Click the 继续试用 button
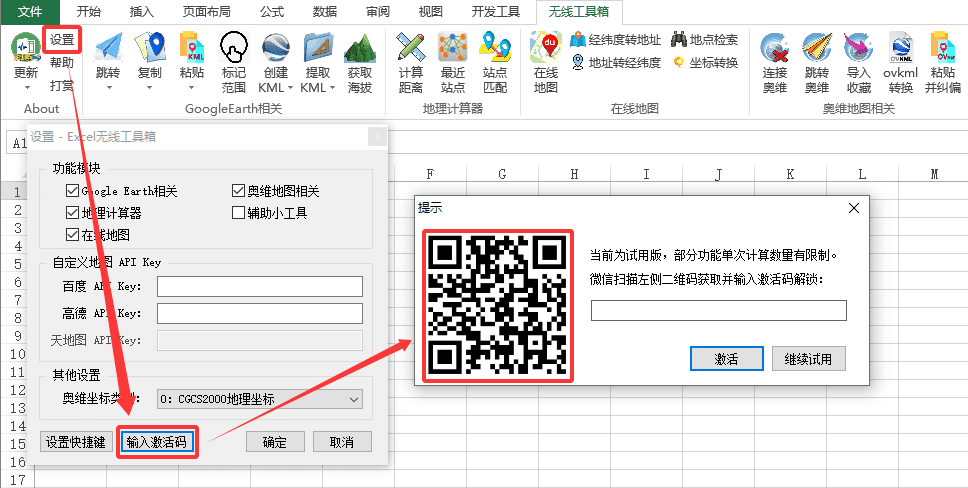Image resolution: width=968 pixels, height=488 pixels. [x=808, y=358]
